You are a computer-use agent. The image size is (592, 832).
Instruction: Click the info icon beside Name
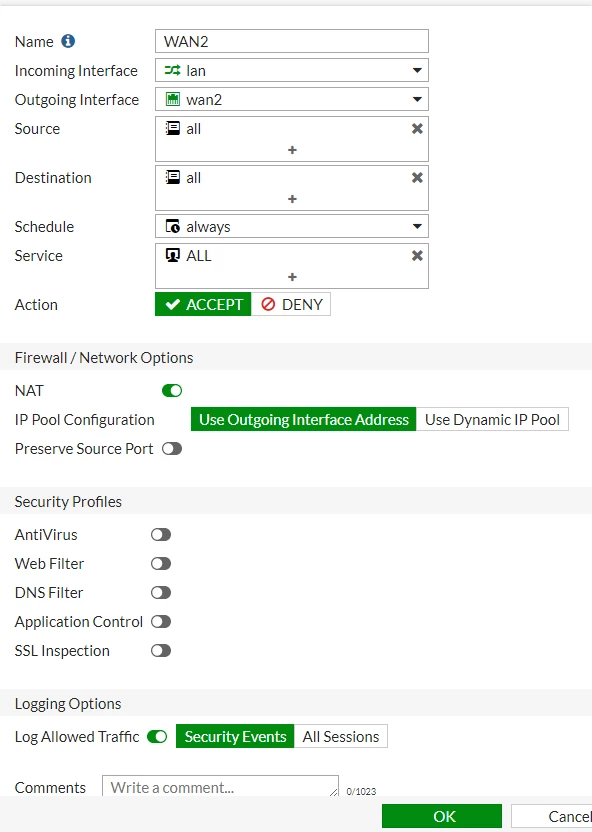point(68,41)
